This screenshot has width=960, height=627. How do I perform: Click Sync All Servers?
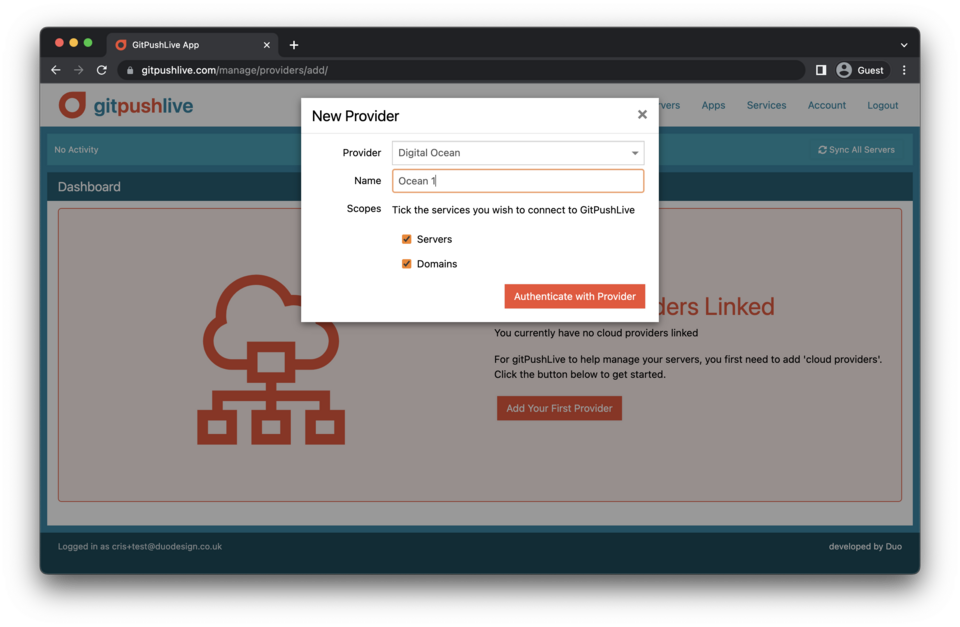(x=857, y=149)
